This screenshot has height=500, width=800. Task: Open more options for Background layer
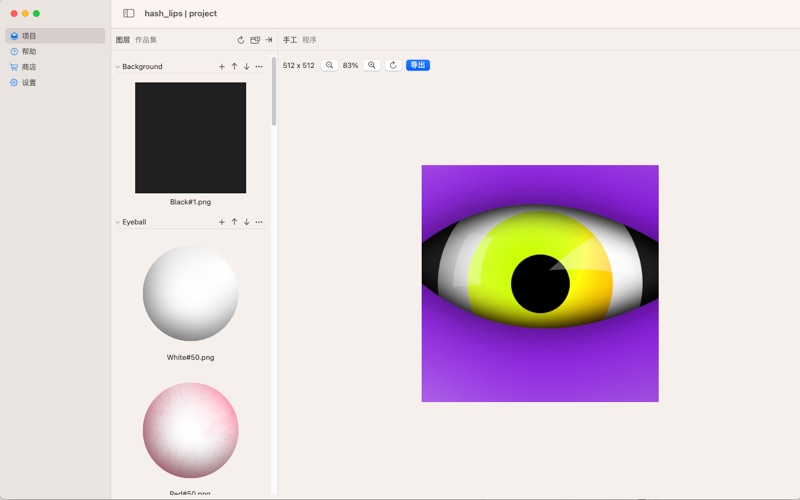tap(259, 67)
